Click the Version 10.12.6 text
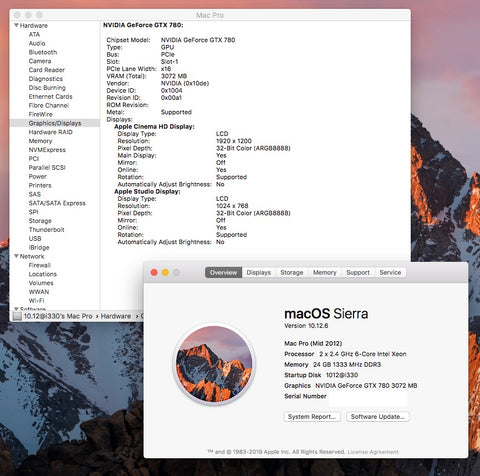Viewport: 480px width, 476px height. [306, 326]
